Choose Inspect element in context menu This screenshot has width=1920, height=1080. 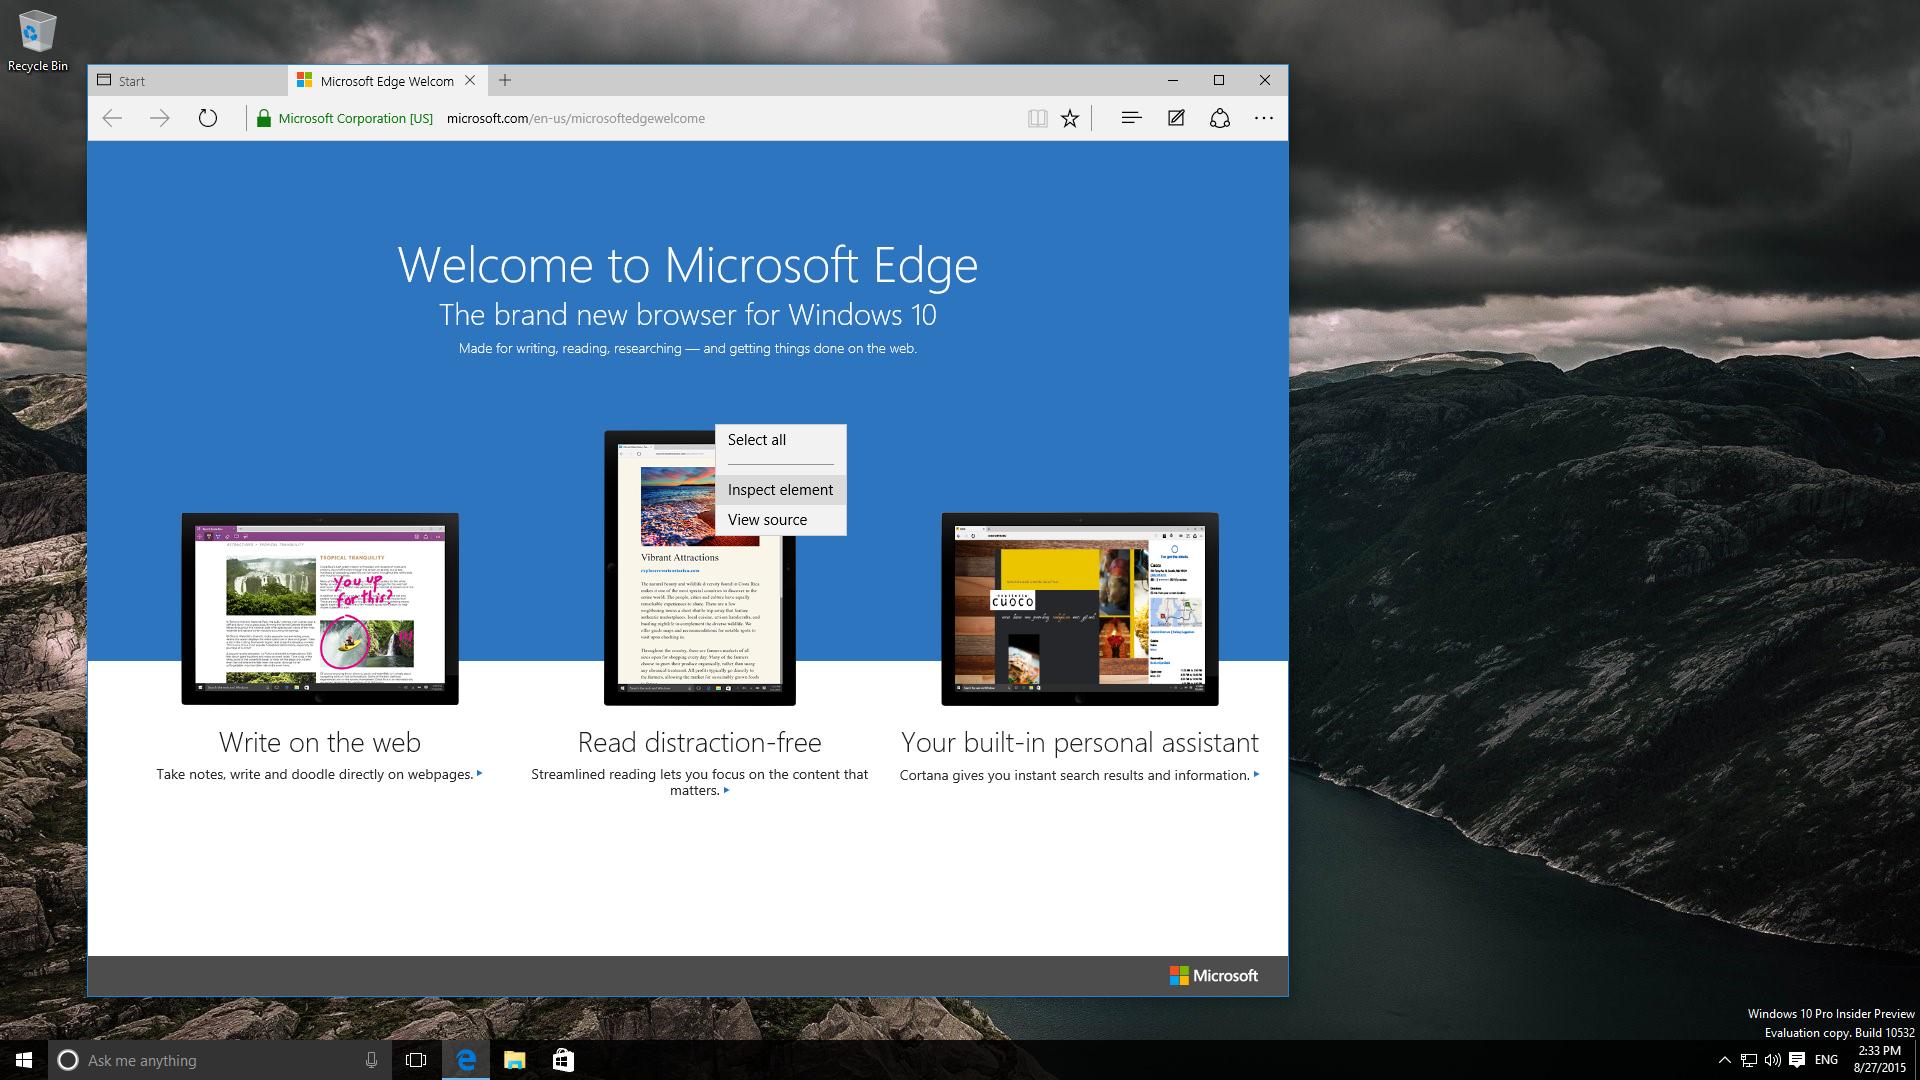pos(781,490)
